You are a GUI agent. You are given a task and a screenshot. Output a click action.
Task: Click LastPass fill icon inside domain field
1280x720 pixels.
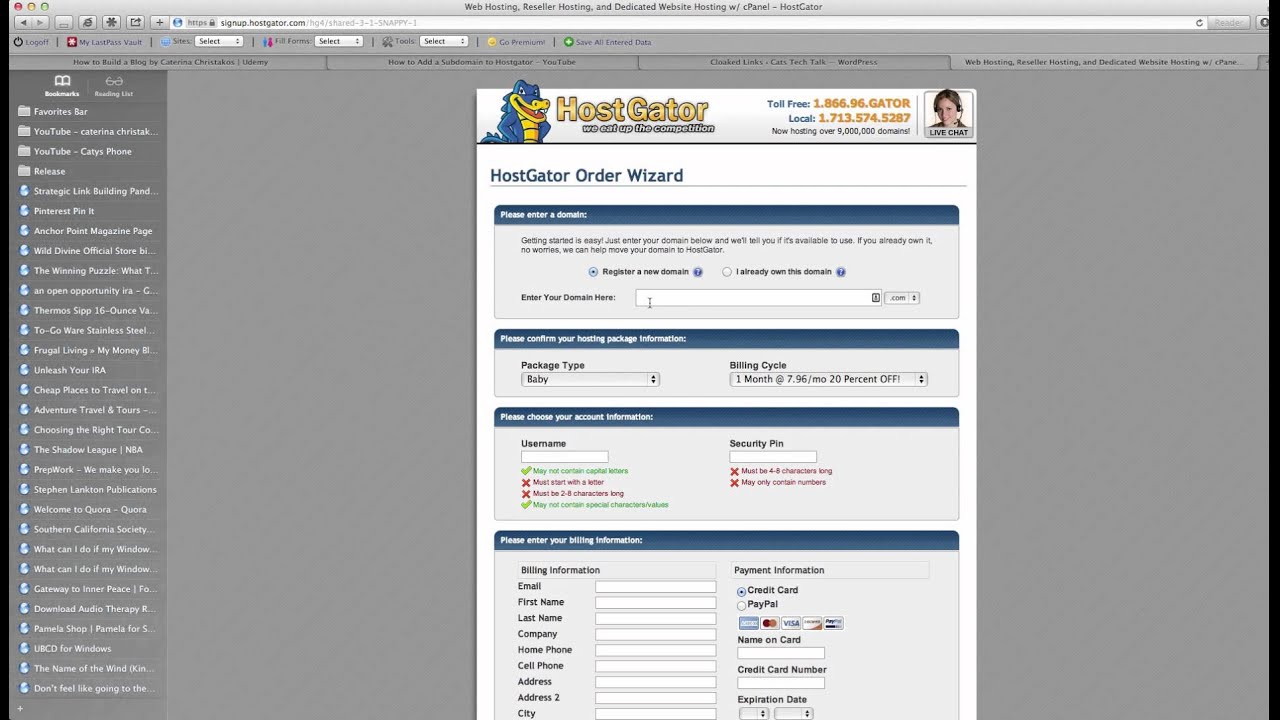coord(875,298)
